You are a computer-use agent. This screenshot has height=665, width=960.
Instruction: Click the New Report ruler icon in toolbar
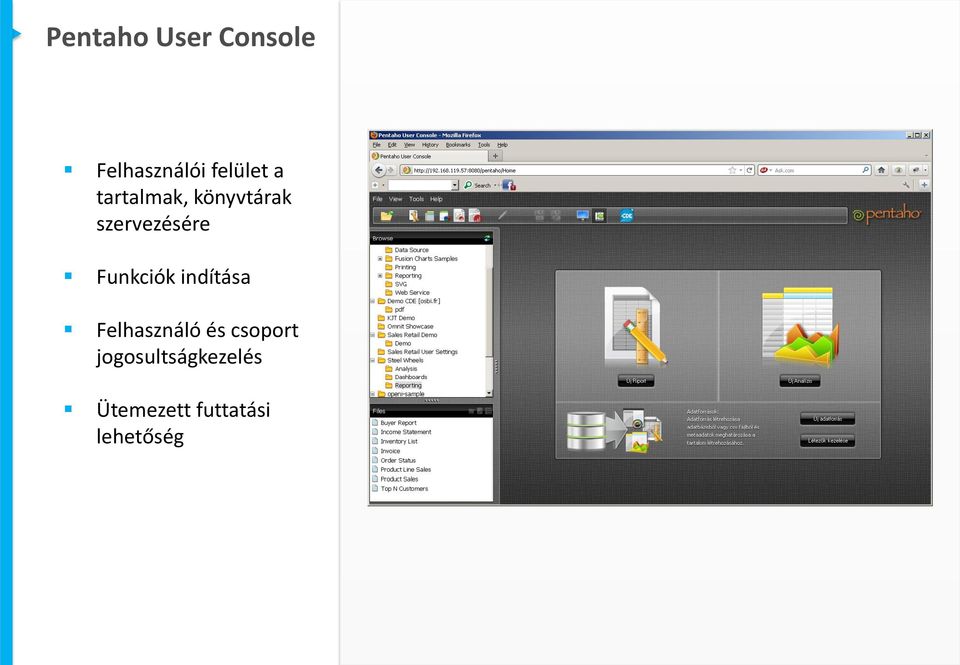click(414, 216)
